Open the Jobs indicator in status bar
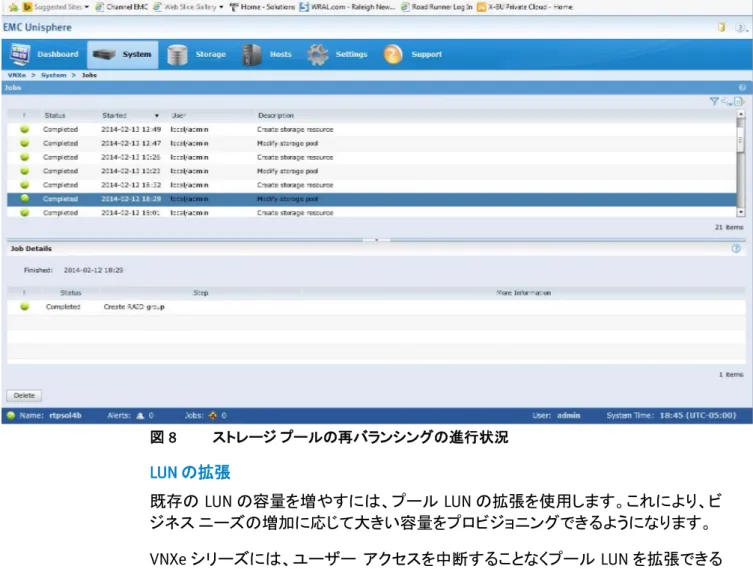Image resolution: width=753 pixels, height=569 pixels. (206, 416)
